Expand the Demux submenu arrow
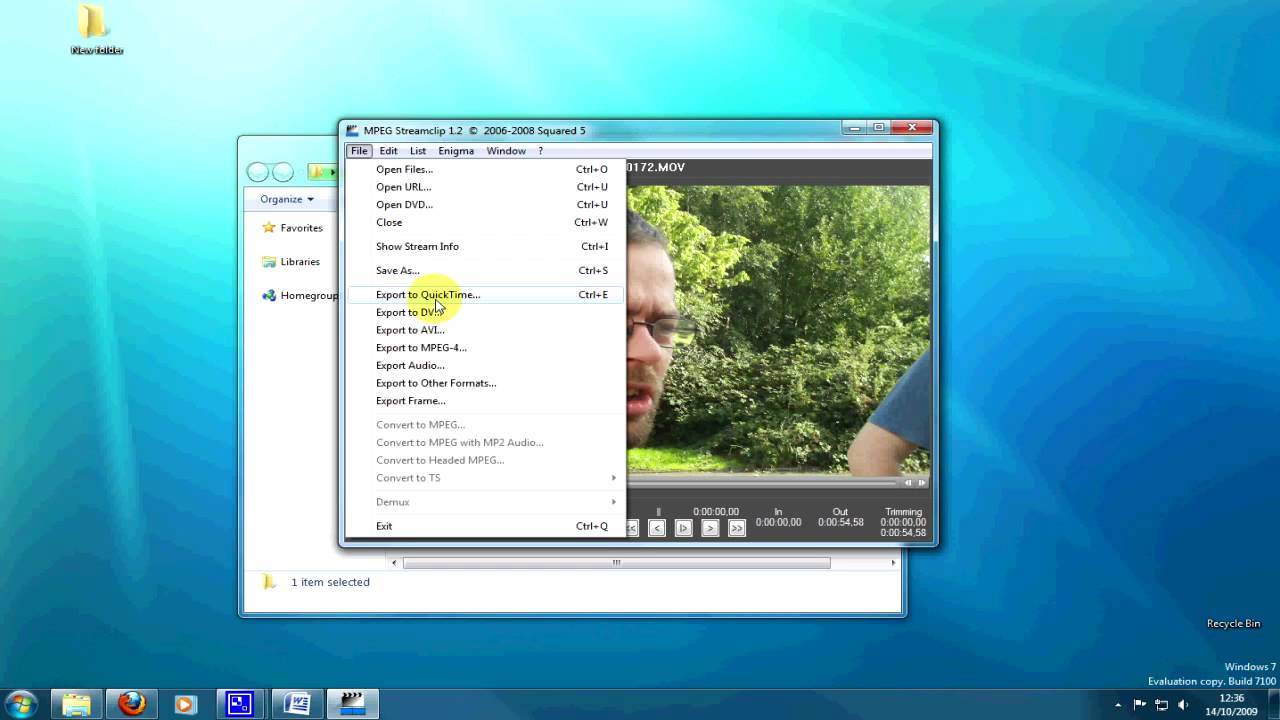The image size is (1280, 720). (613, 502)
